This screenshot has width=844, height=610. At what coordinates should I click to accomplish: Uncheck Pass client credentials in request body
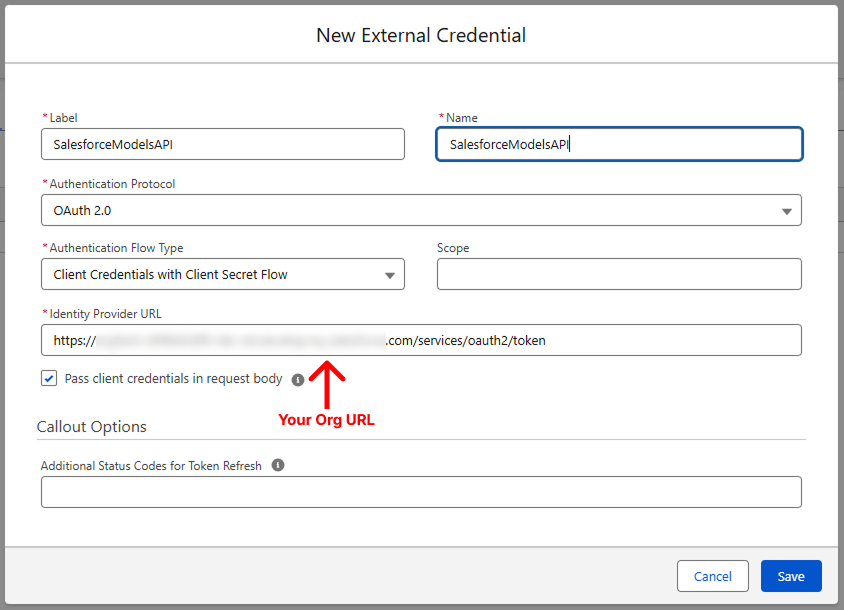click(x=49, y=378)
